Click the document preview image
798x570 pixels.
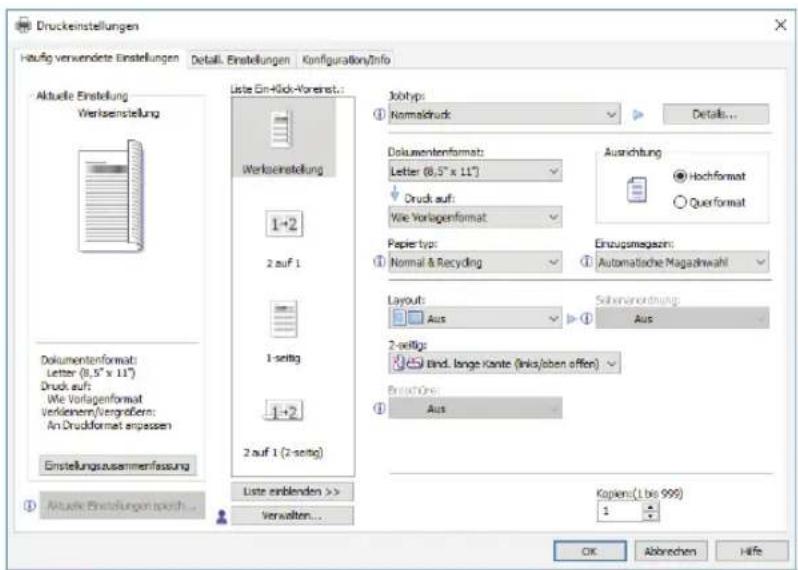pyautogui.click(x=111, y=196)
